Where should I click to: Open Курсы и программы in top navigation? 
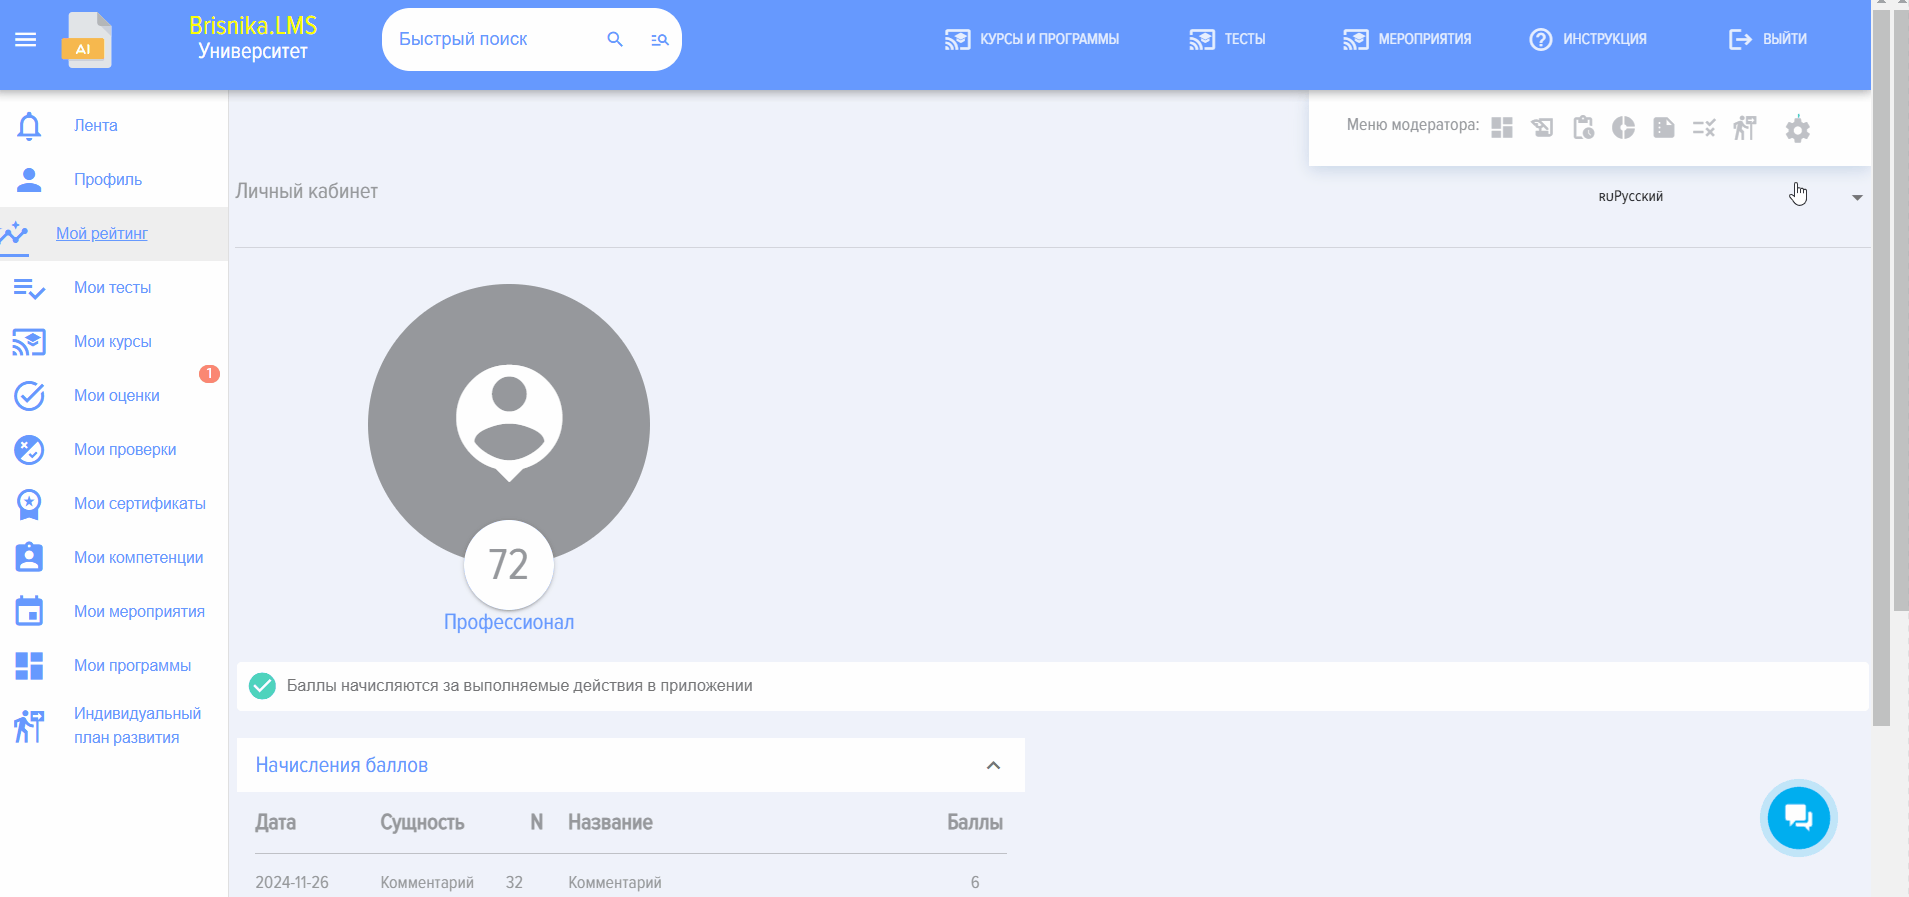pyautogui.click(x=1032, y=40)
